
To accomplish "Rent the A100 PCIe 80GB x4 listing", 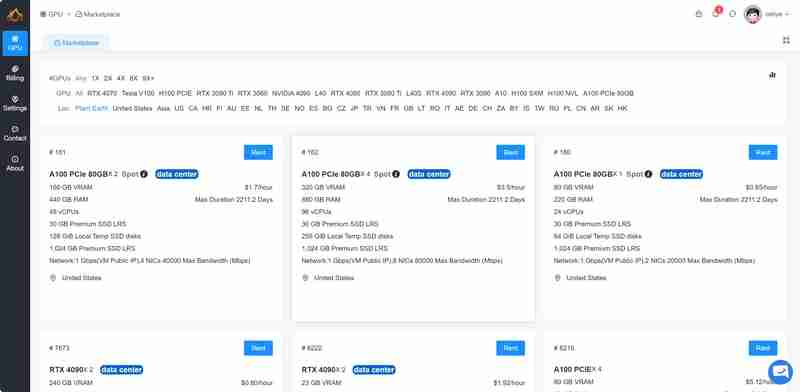I will [x=510, y=152].
